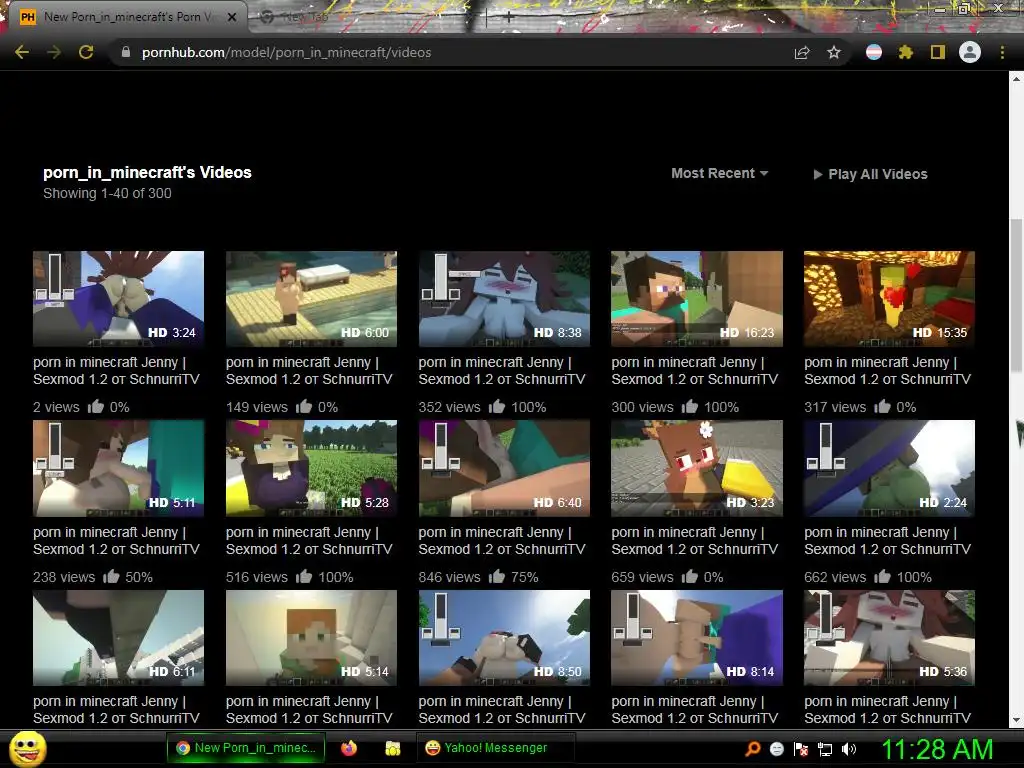Expand the Most Recent sort dropdown

720,174
